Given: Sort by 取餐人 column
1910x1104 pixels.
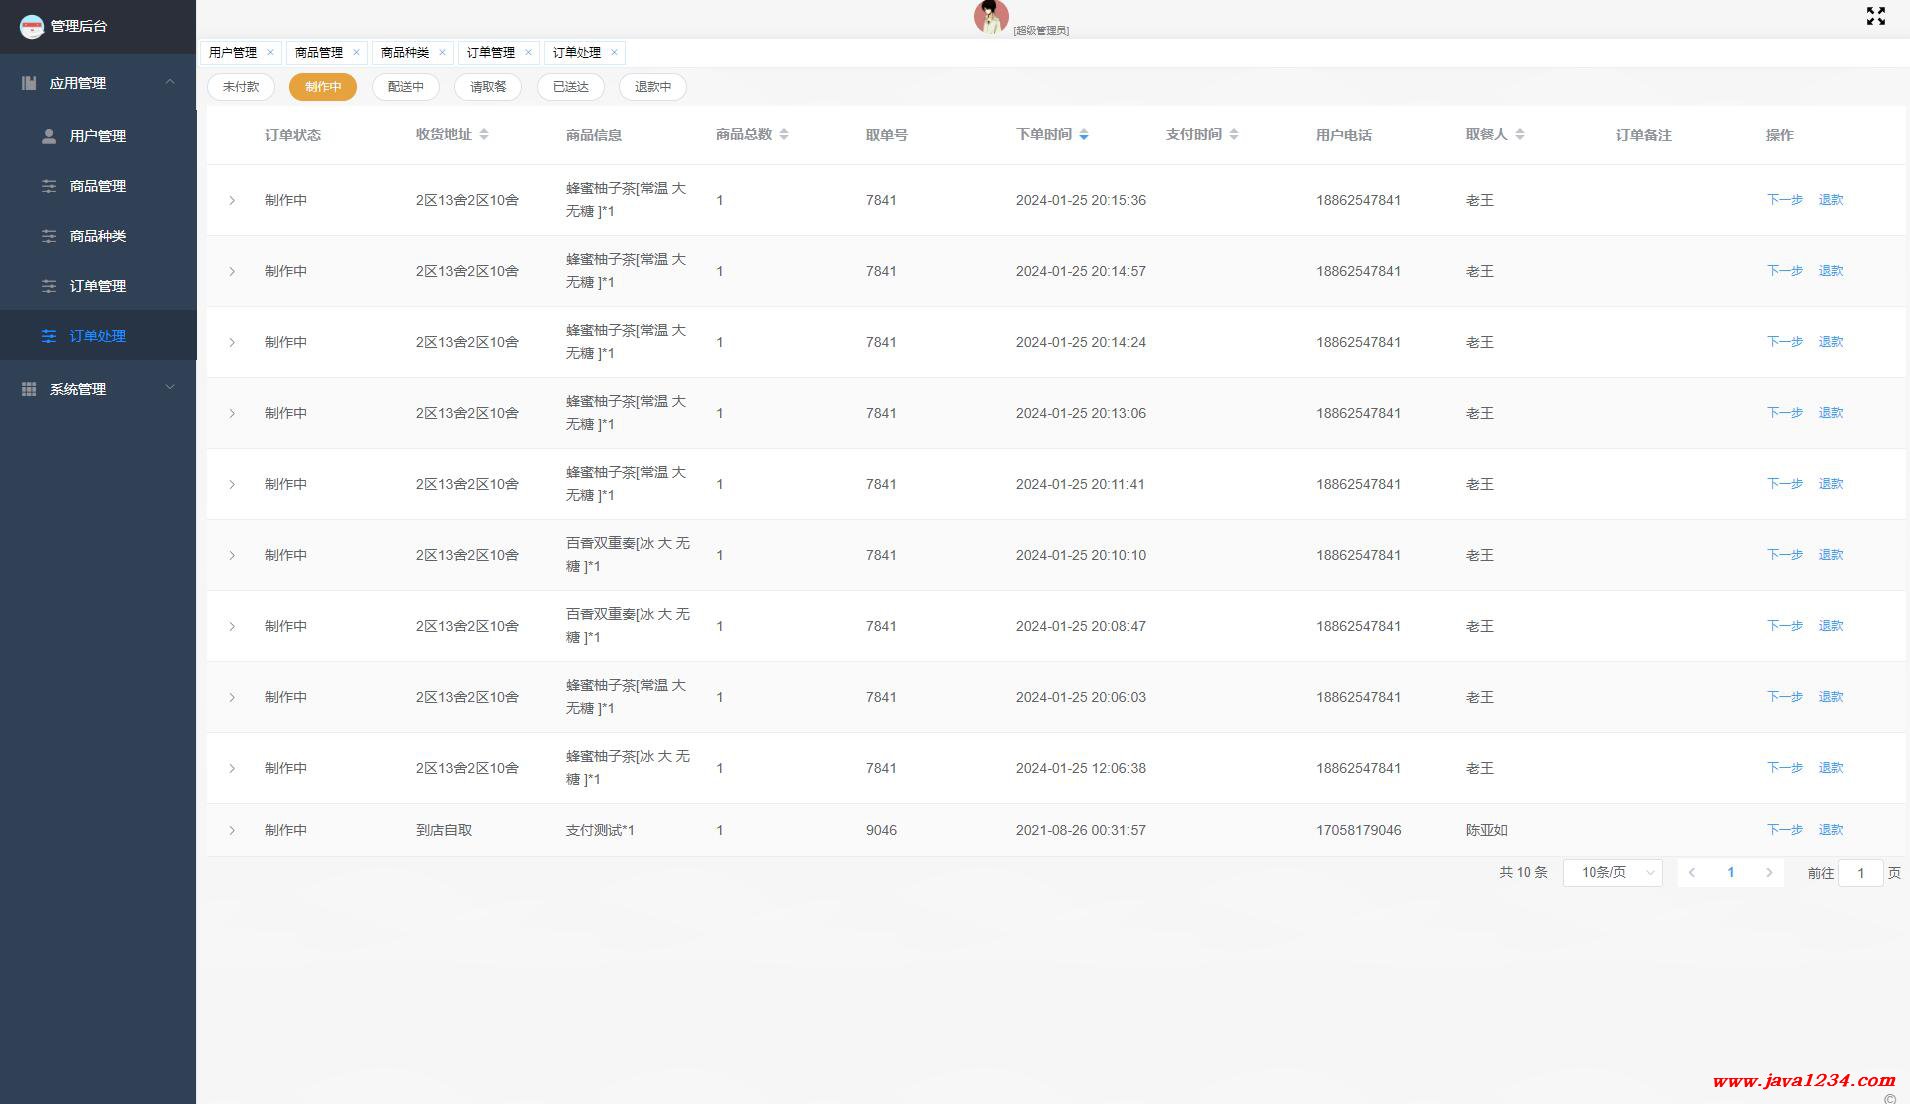Looking at the screenshot, I should coord(1520,134).
